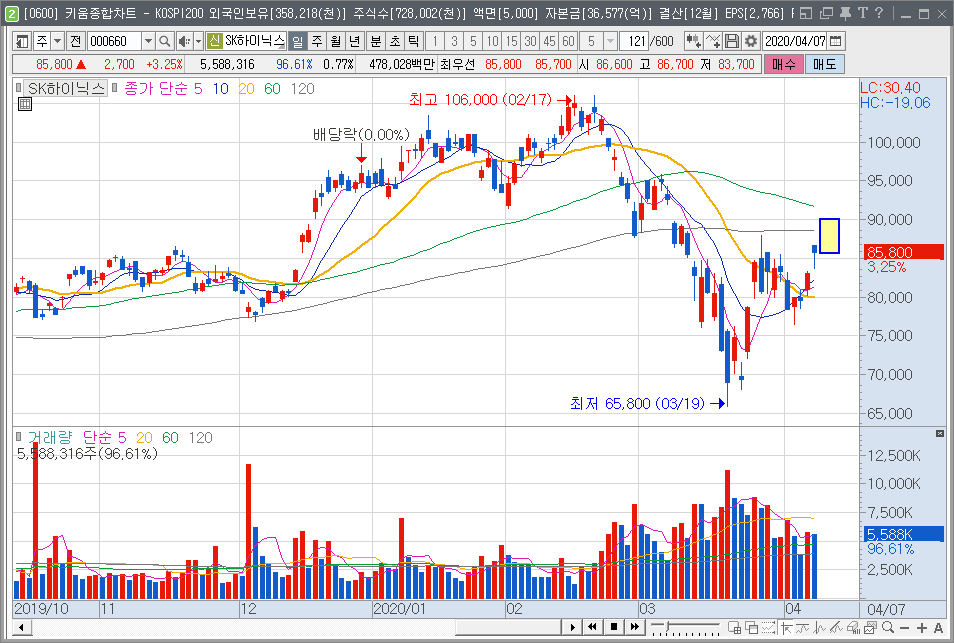Toggle the 전 button in toolbar
This screenshot has width=954, height=643.
75,41
